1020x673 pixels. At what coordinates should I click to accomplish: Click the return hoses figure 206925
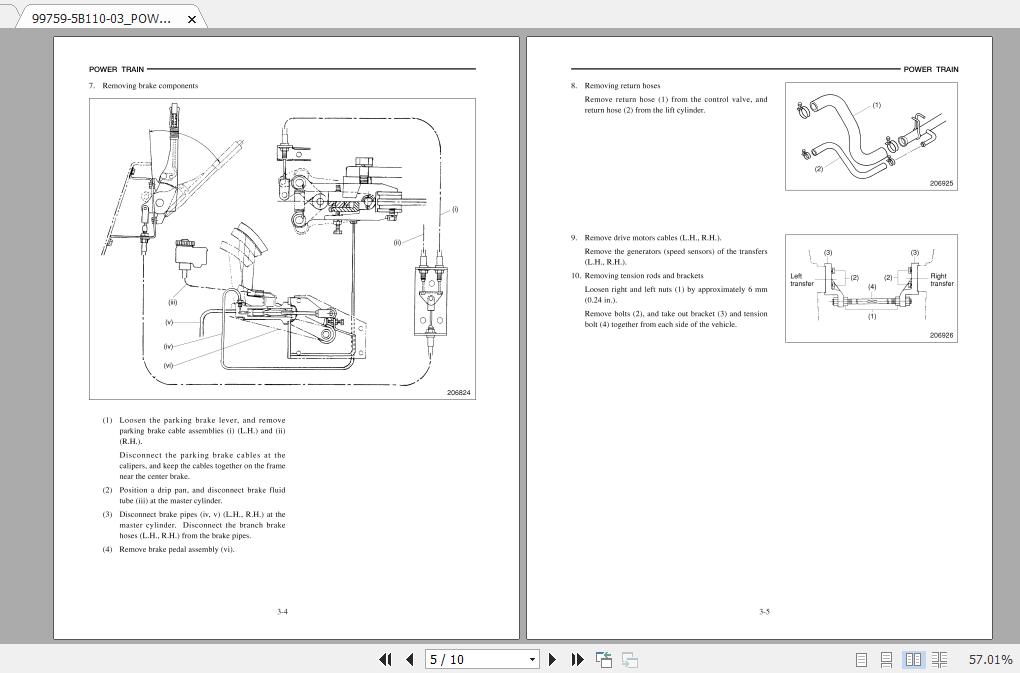pyautogui.click(x=870, y=137)
